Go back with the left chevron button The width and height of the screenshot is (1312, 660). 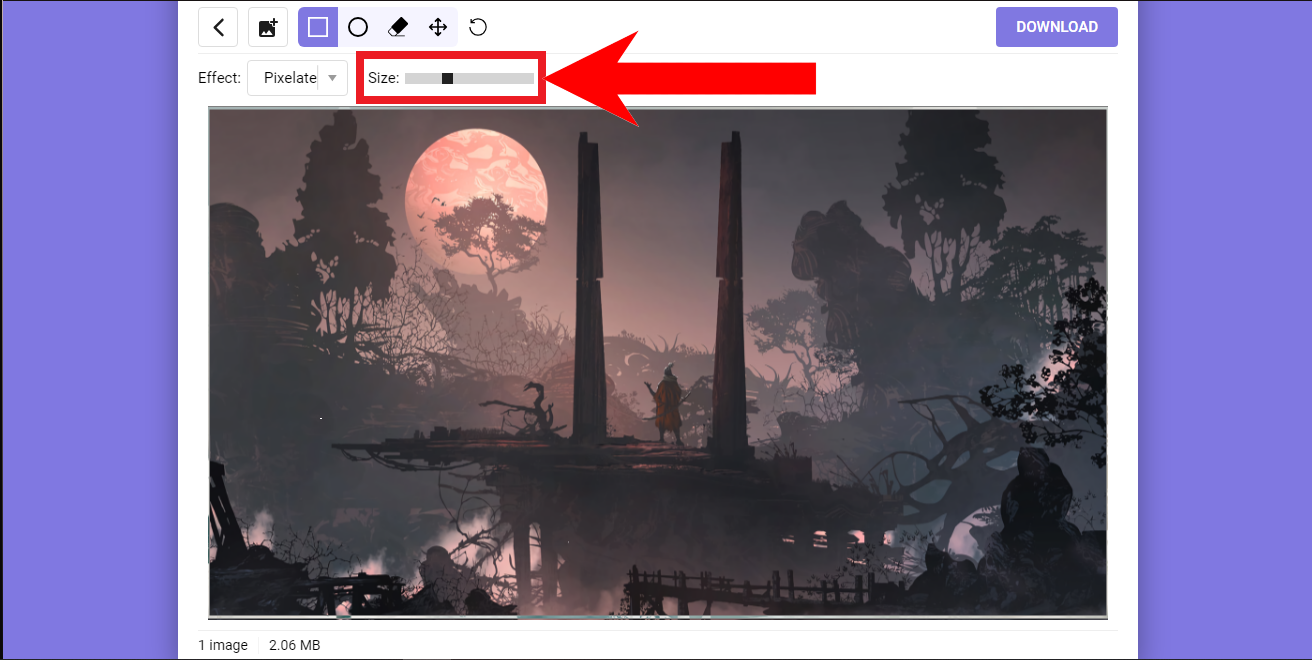[218, 27]
